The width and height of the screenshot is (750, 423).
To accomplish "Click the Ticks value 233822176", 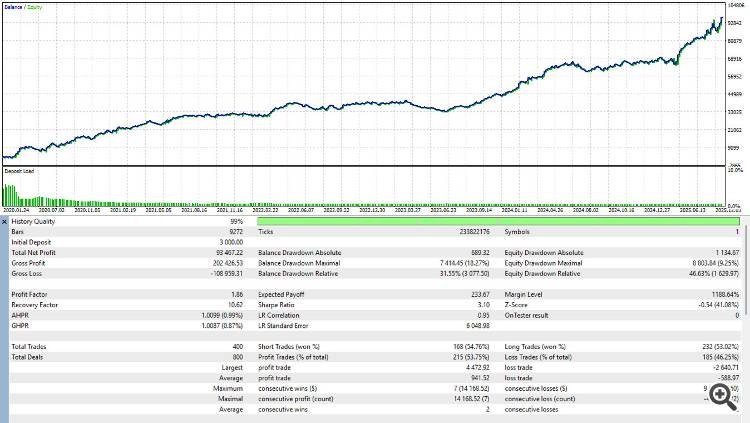I will pos(474,232).
